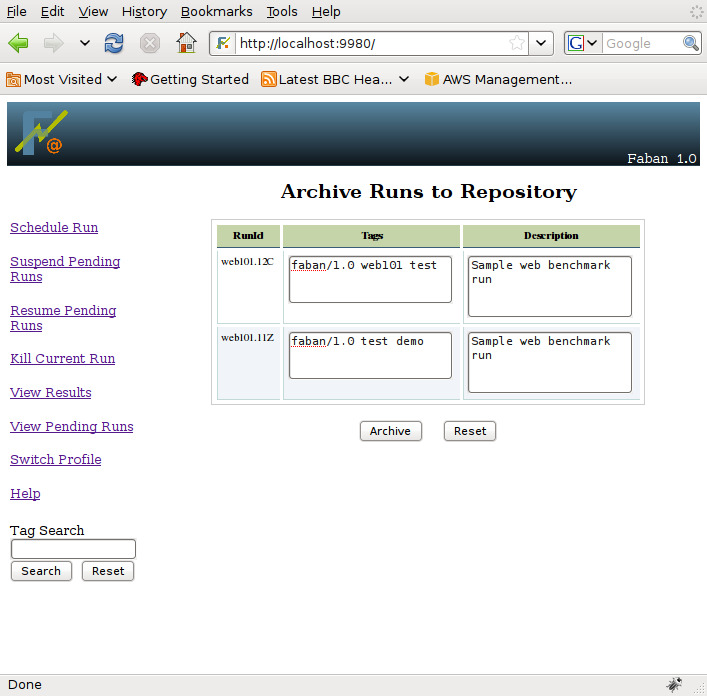Viewport: 707px width, 696px height.
Task: Click the Reload page icon
Action: [x=114, y=43]
